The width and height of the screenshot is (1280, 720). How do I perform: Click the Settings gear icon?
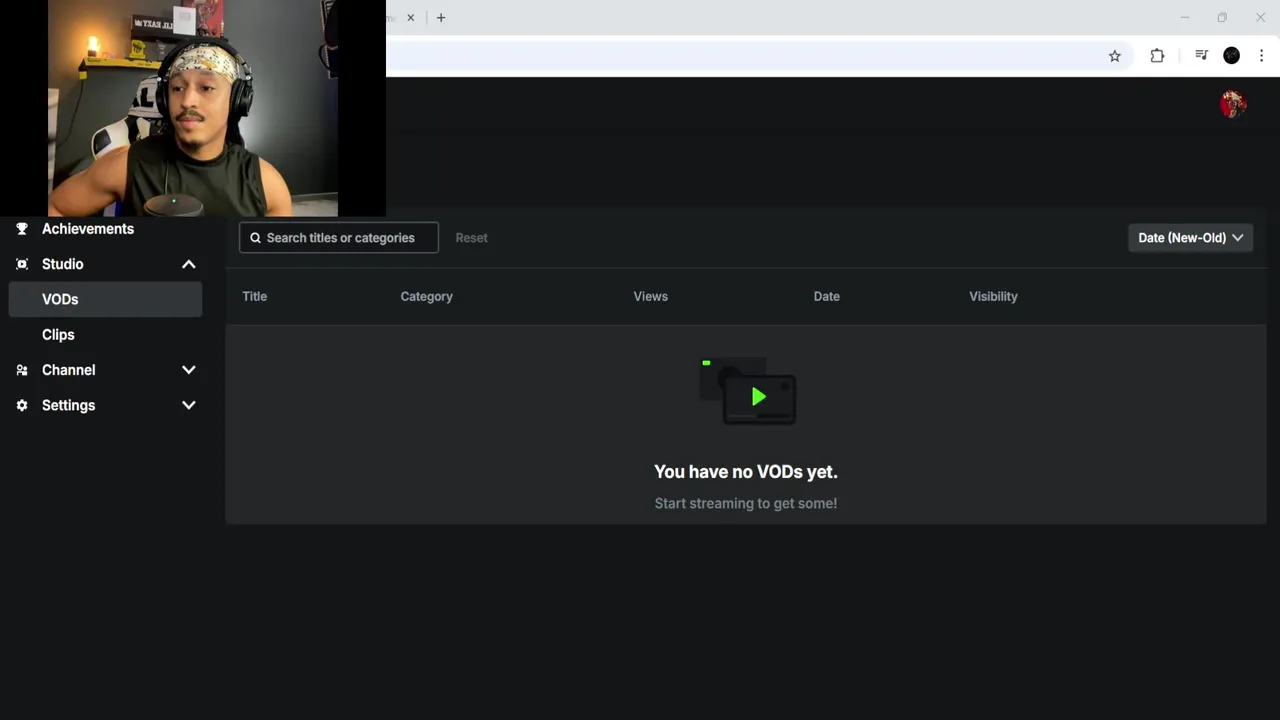click(22, 405)
